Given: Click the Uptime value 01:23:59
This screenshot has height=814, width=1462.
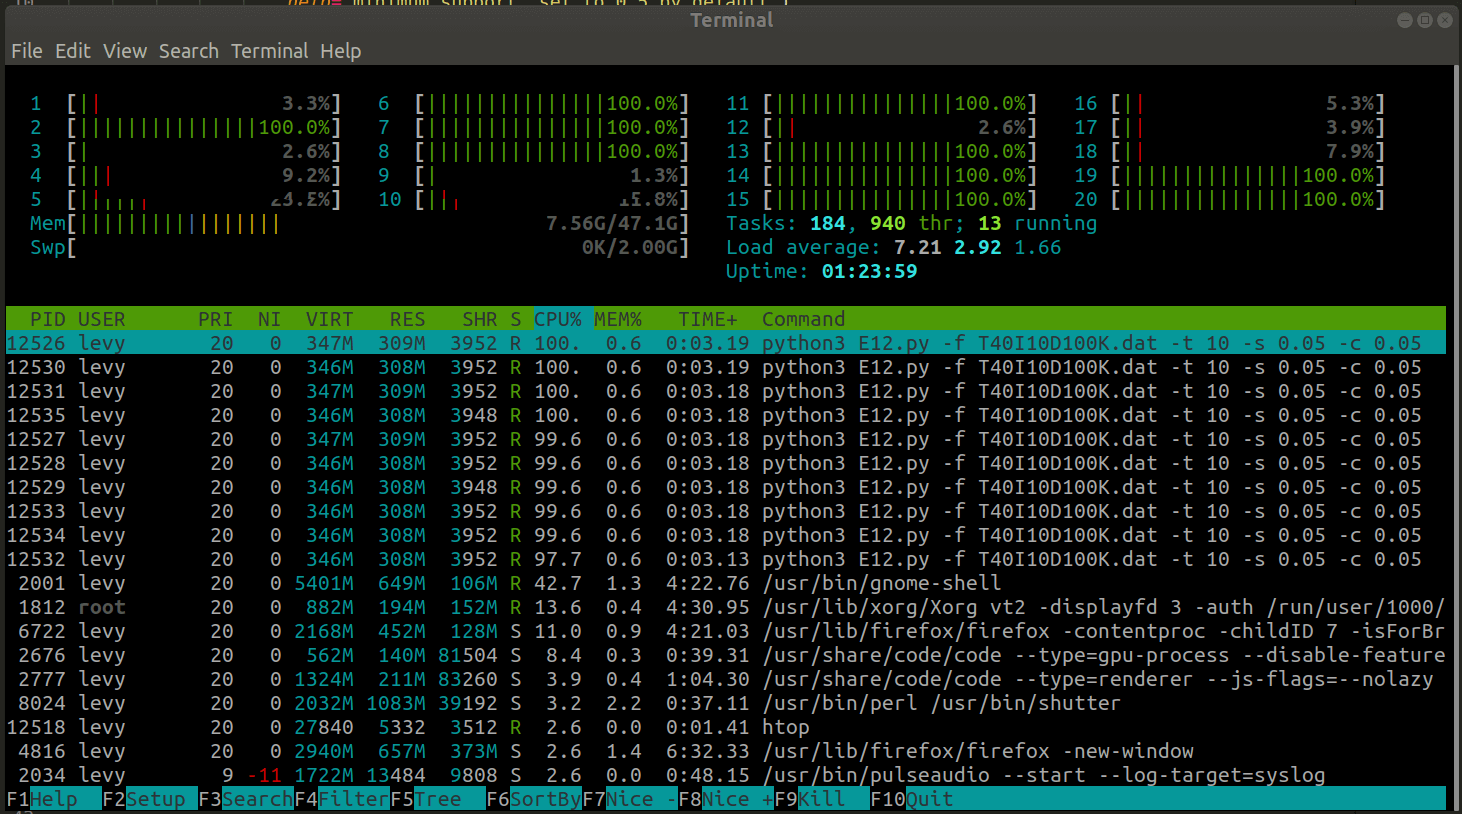Looking at the screenshot, I should tap(870, 271).
